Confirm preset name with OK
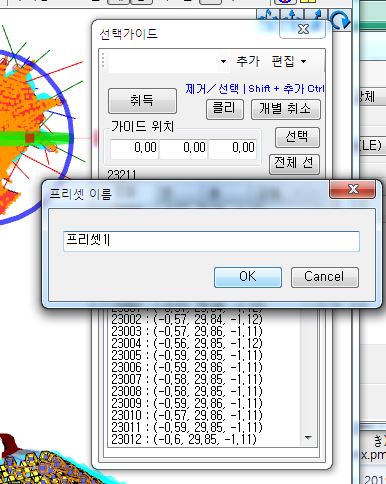 248,277
